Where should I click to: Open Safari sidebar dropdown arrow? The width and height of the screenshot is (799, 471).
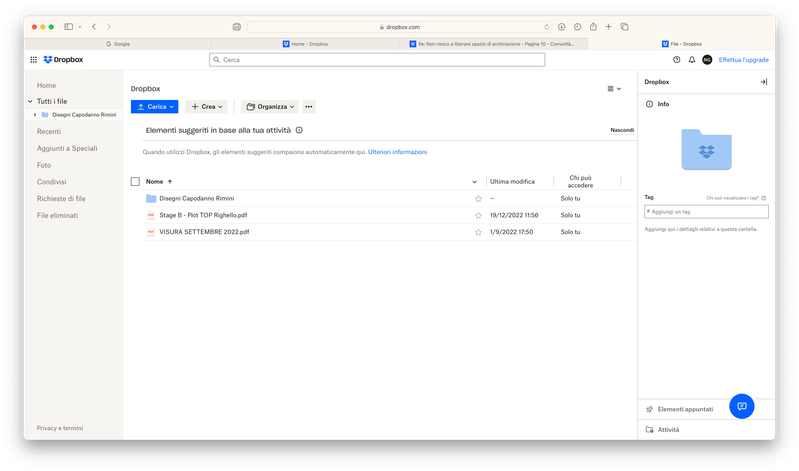[x=79, y=27]
